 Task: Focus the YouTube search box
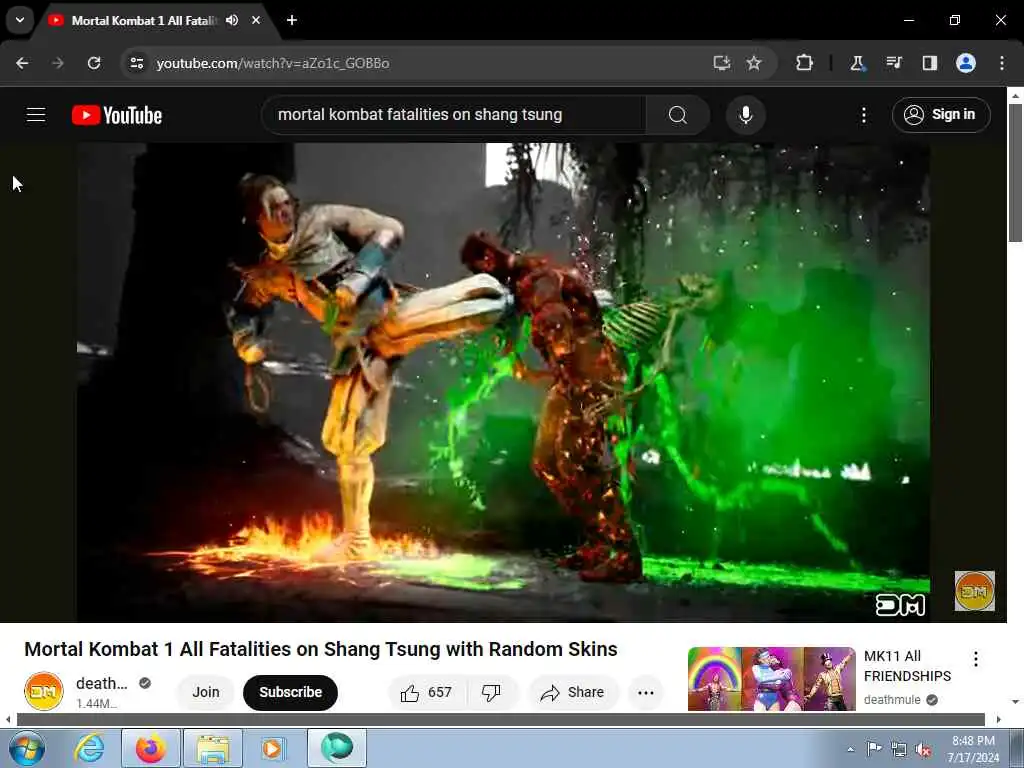point(454,115)
